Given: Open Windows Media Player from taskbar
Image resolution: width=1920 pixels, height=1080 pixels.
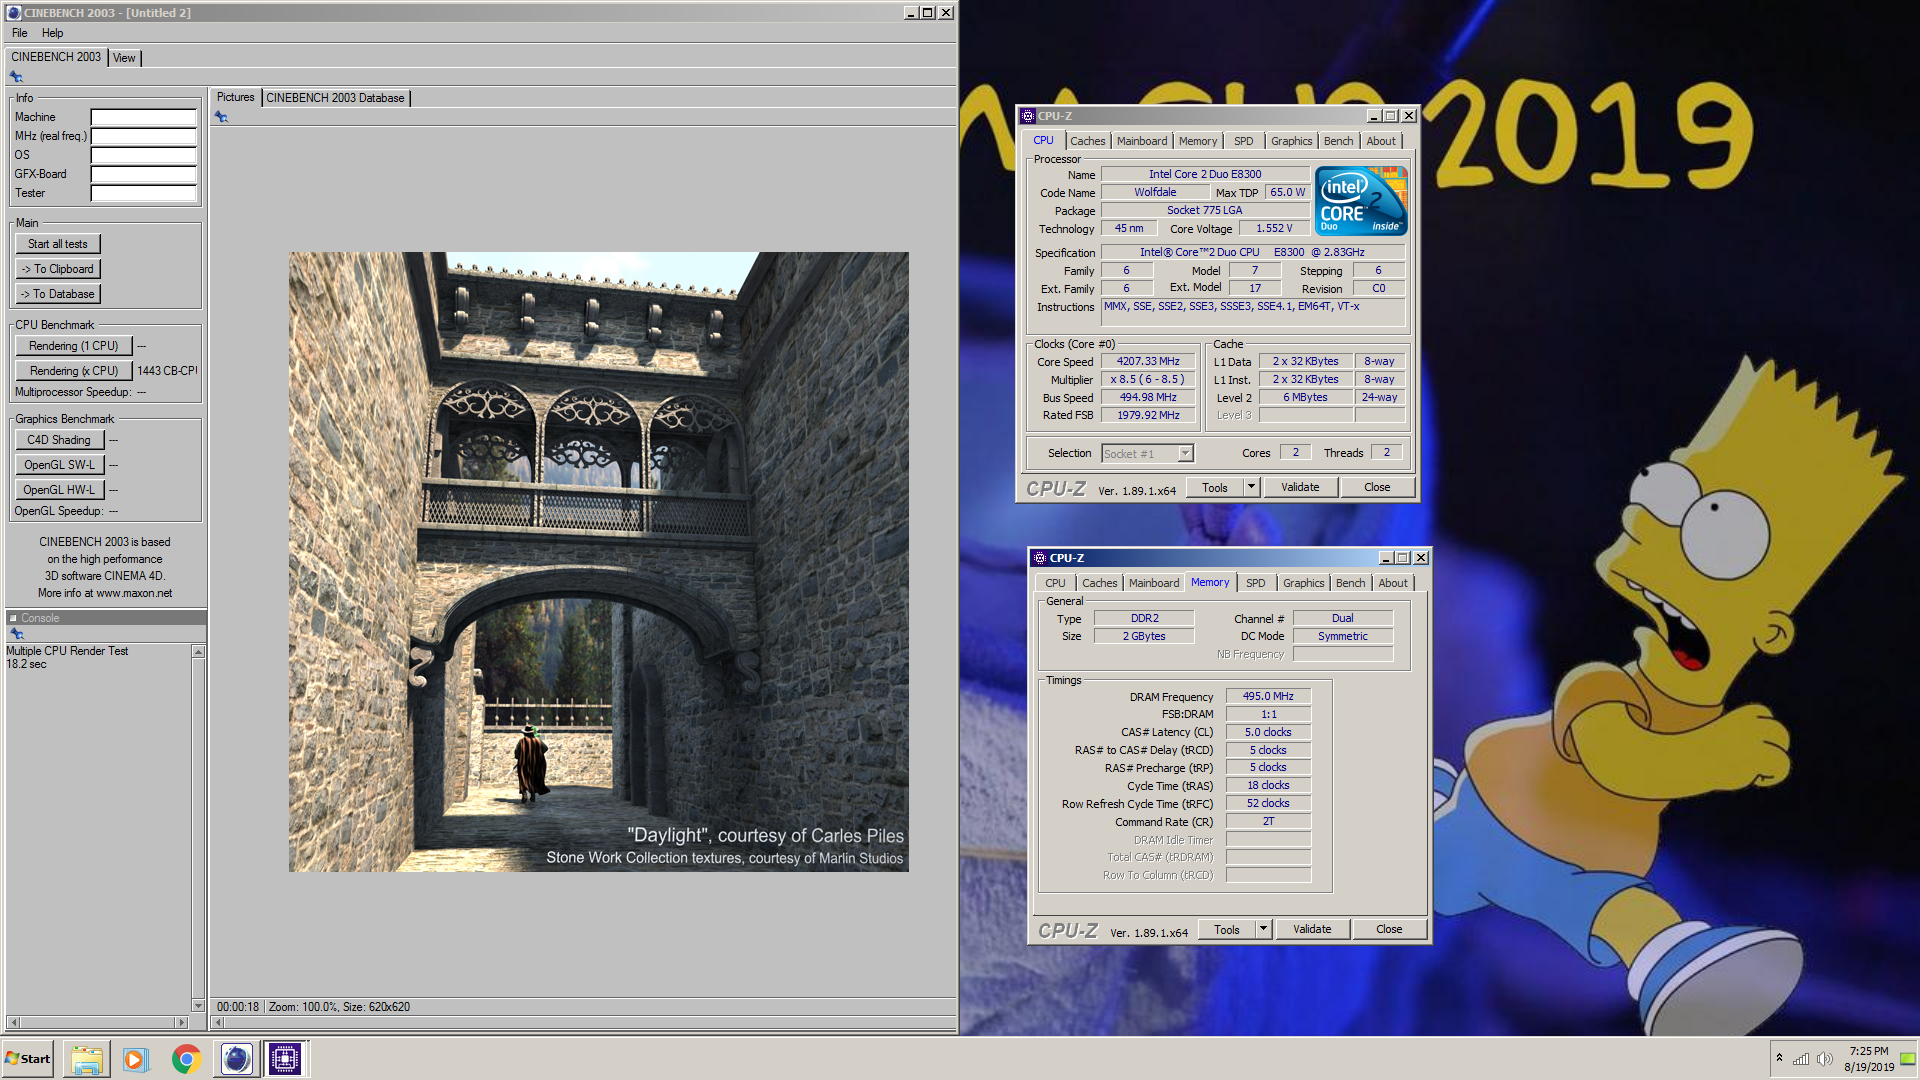Looking at the screenshot, I should 136,1059.
